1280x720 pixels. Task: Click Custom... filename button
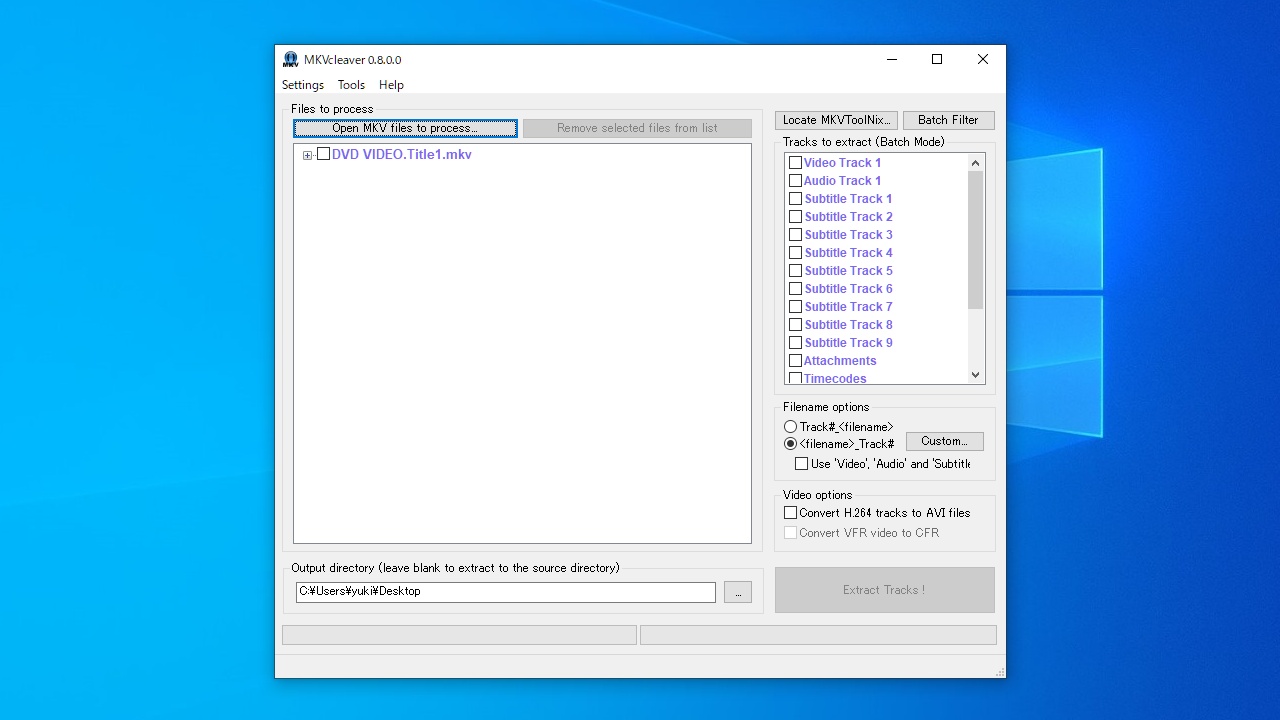pos(944,441)
